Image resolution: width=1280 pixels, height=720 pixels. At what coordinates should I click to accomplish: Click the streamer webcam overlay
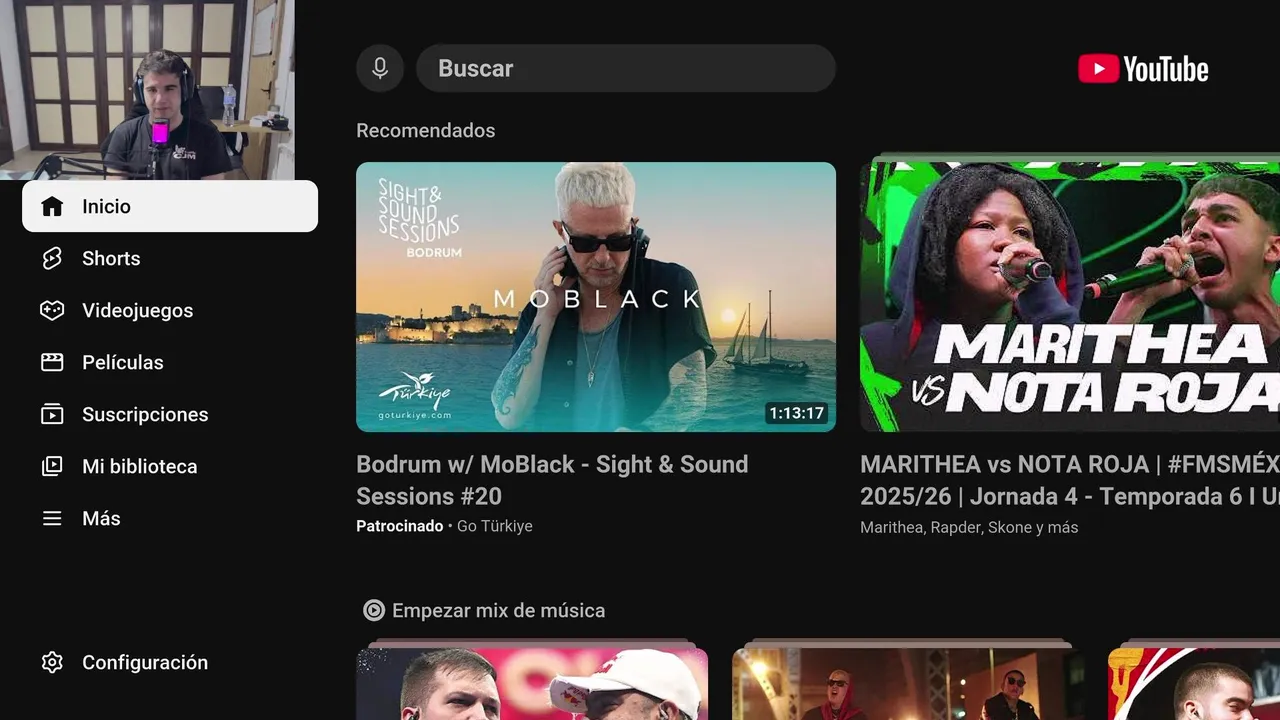click(147, 90)
